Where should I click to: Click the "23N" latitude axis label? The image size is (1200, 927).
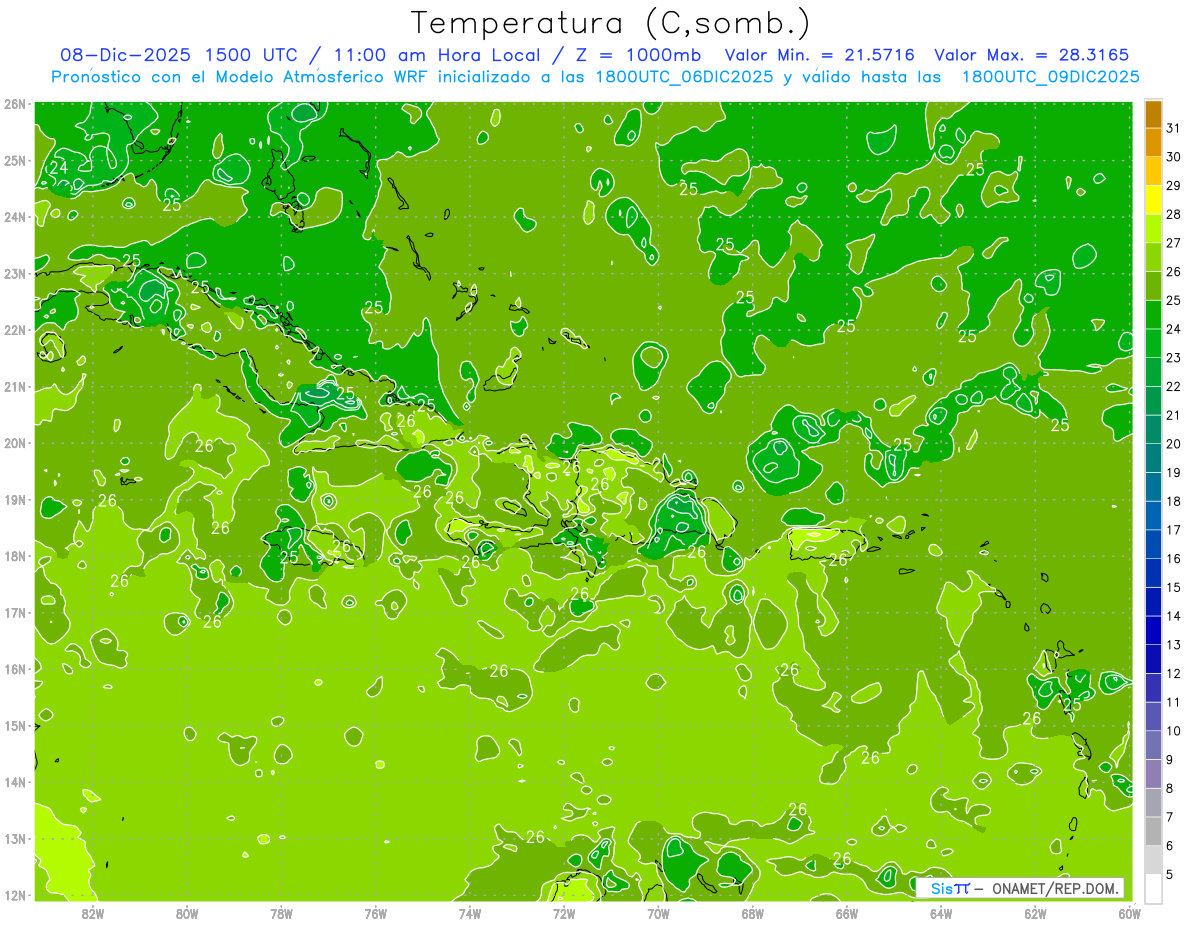click(x=15, y=273)
